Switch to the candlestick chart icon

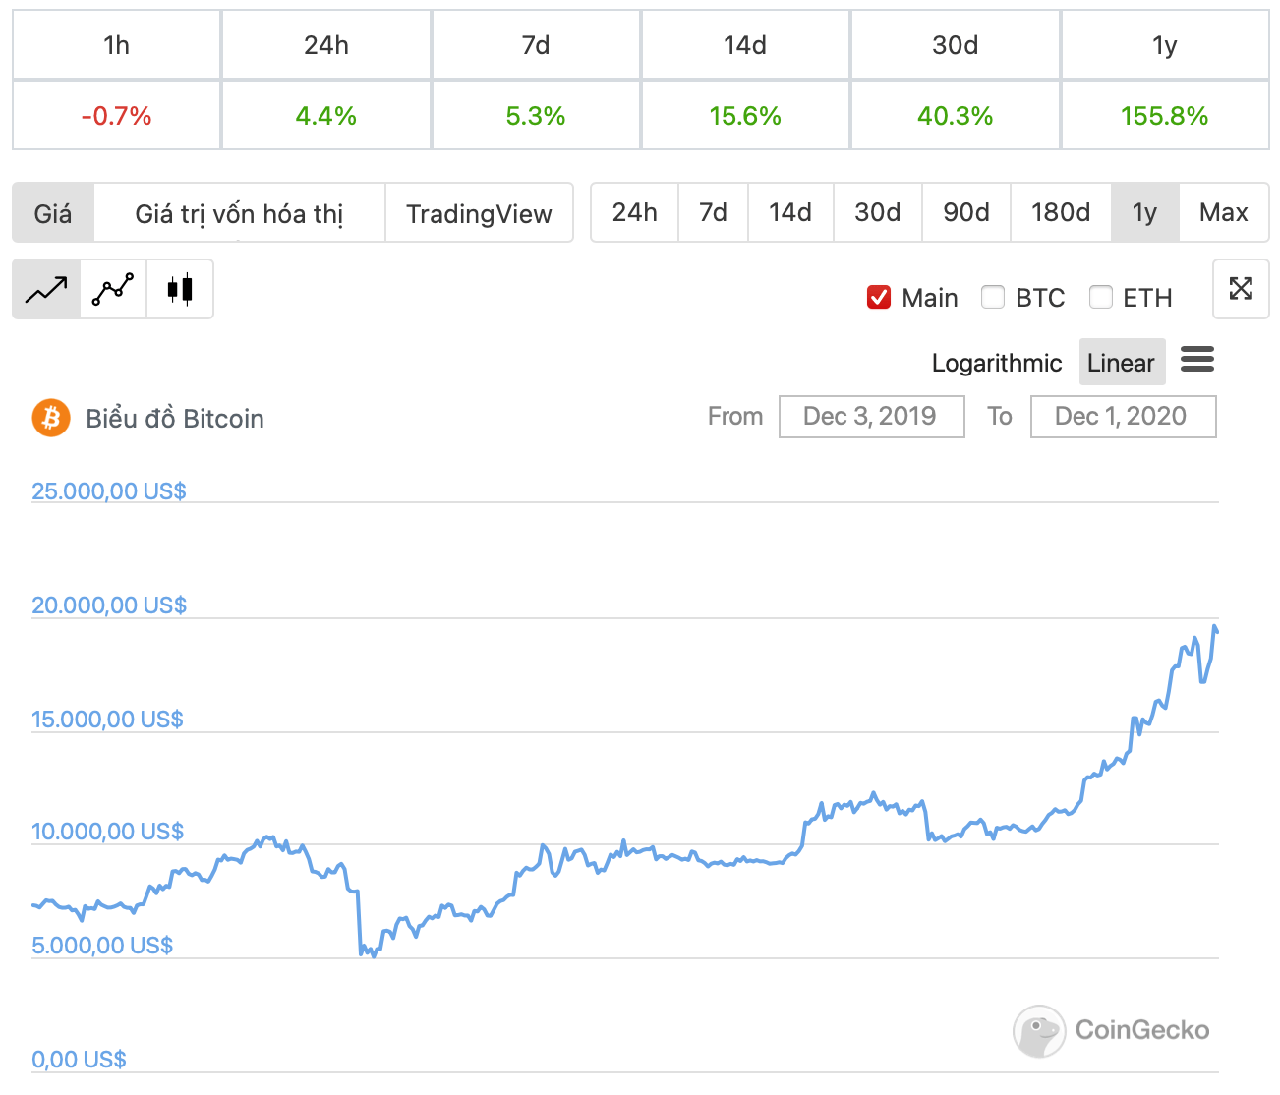point(180,289)
